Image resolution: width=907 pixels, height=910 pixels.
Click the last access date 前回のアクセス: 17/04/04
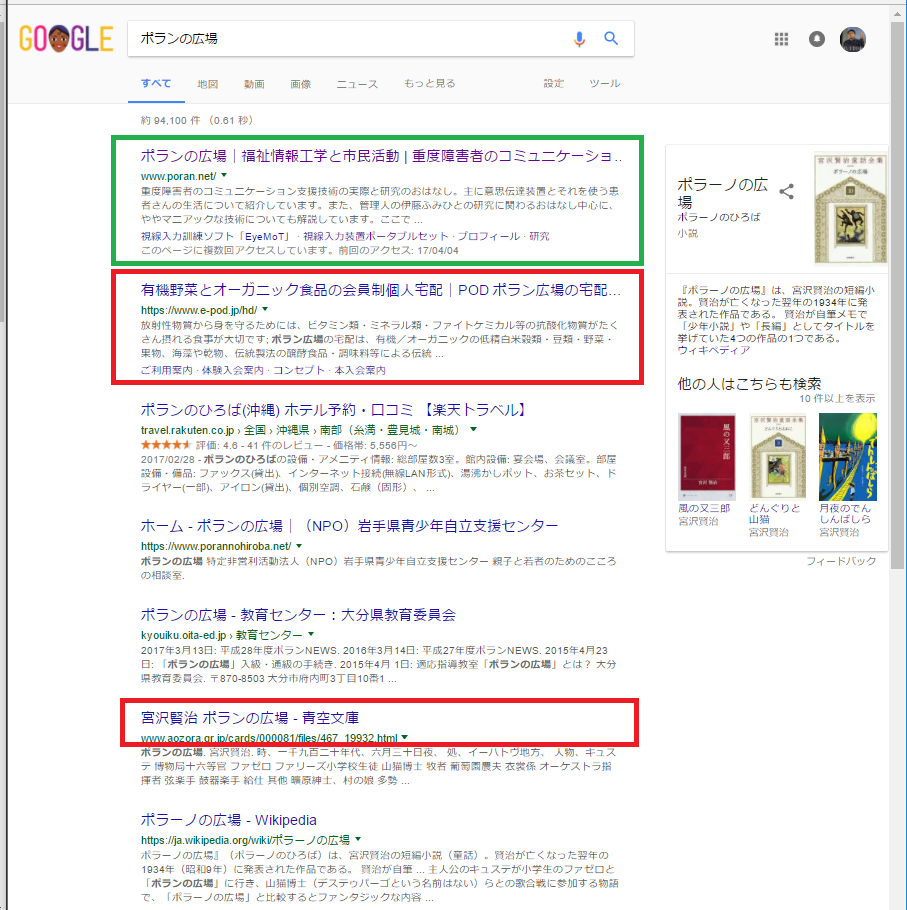tap(399, 251)
